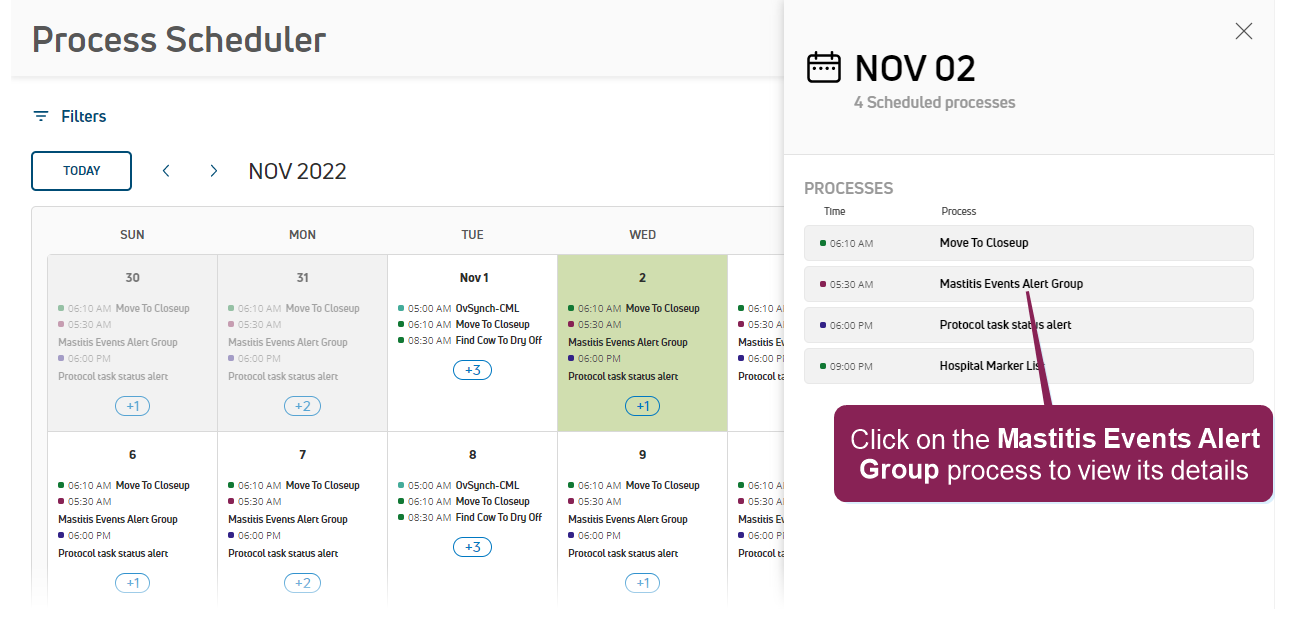The image size is (1289, 621).
Task: Expand +3 more on Tuesday 8
Action: coord(472,547)
